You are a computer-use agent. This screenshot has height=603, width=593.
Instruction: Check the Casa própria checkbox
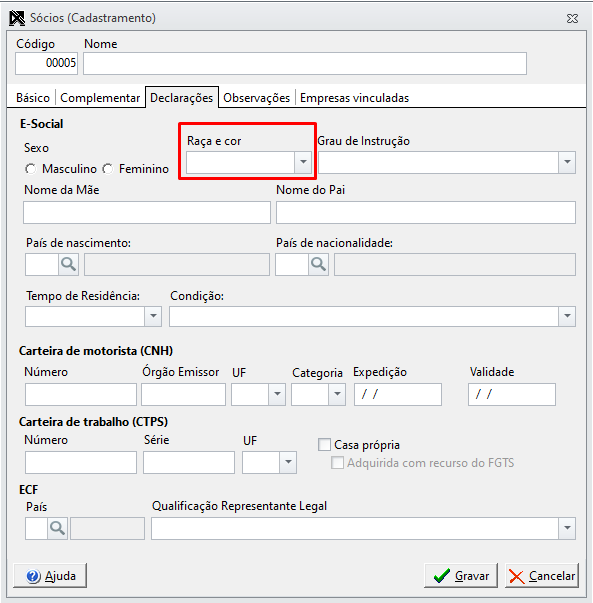tap(324, 445)
